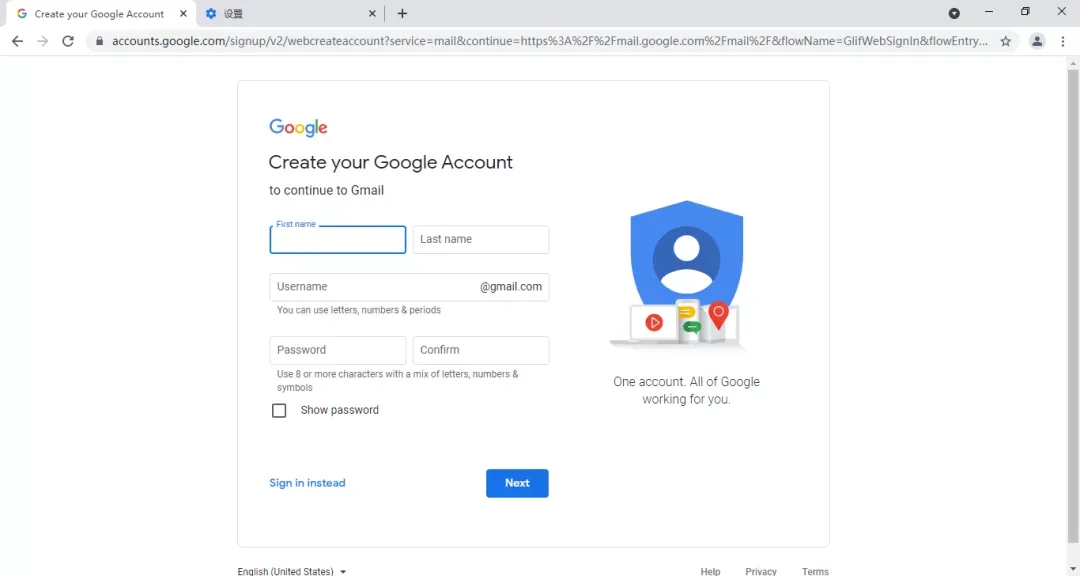Go back using the browser back arrow
Viewport: 1080px width, 576px height.
coord(17,41)
